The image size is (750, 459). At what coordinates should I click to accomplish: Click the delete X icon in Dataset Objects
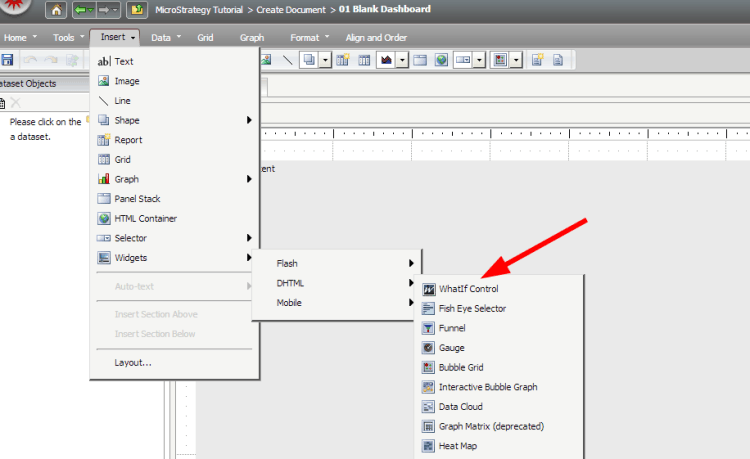(x=16, y=102)
